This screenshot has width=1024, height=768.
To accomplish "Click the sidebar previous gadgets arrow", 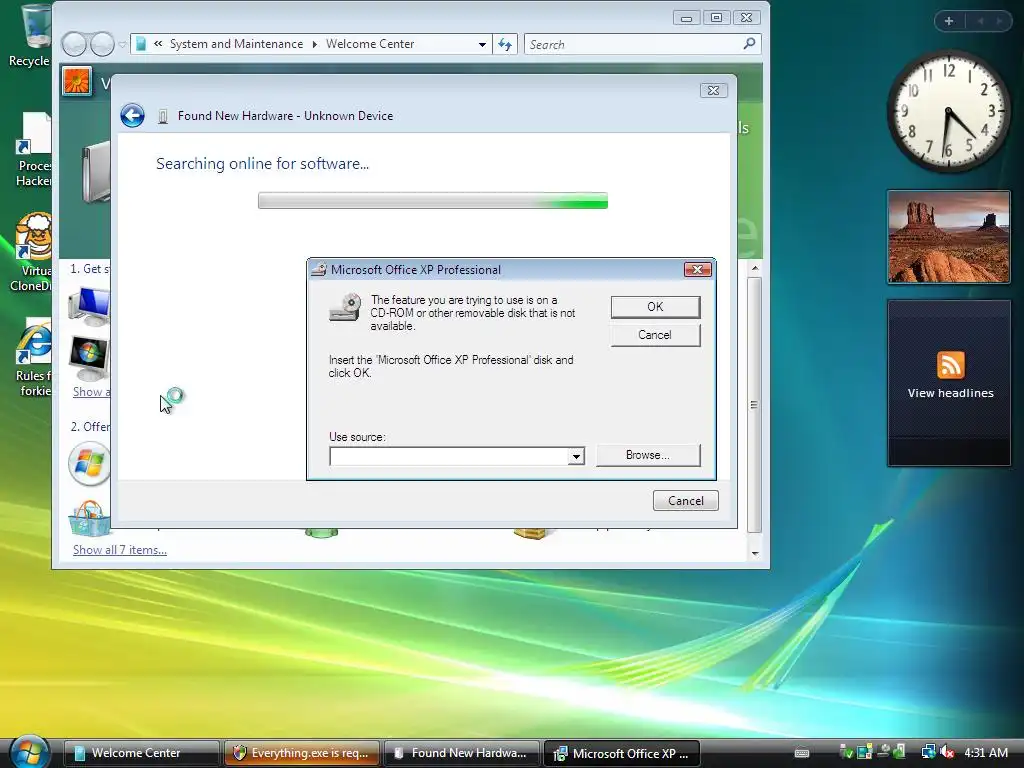I will pos(980,21).
